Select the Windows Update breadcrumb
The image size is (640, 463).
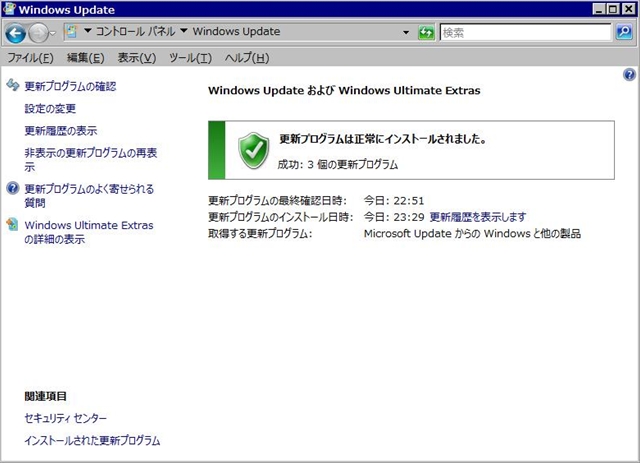coord(236,31)
